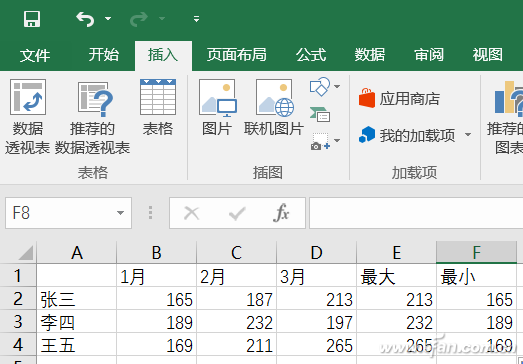Viewport: 523px width, 364px height.
Task: Insert a PivotTable (数据透视表)
Action: click(x=27, y=117)
